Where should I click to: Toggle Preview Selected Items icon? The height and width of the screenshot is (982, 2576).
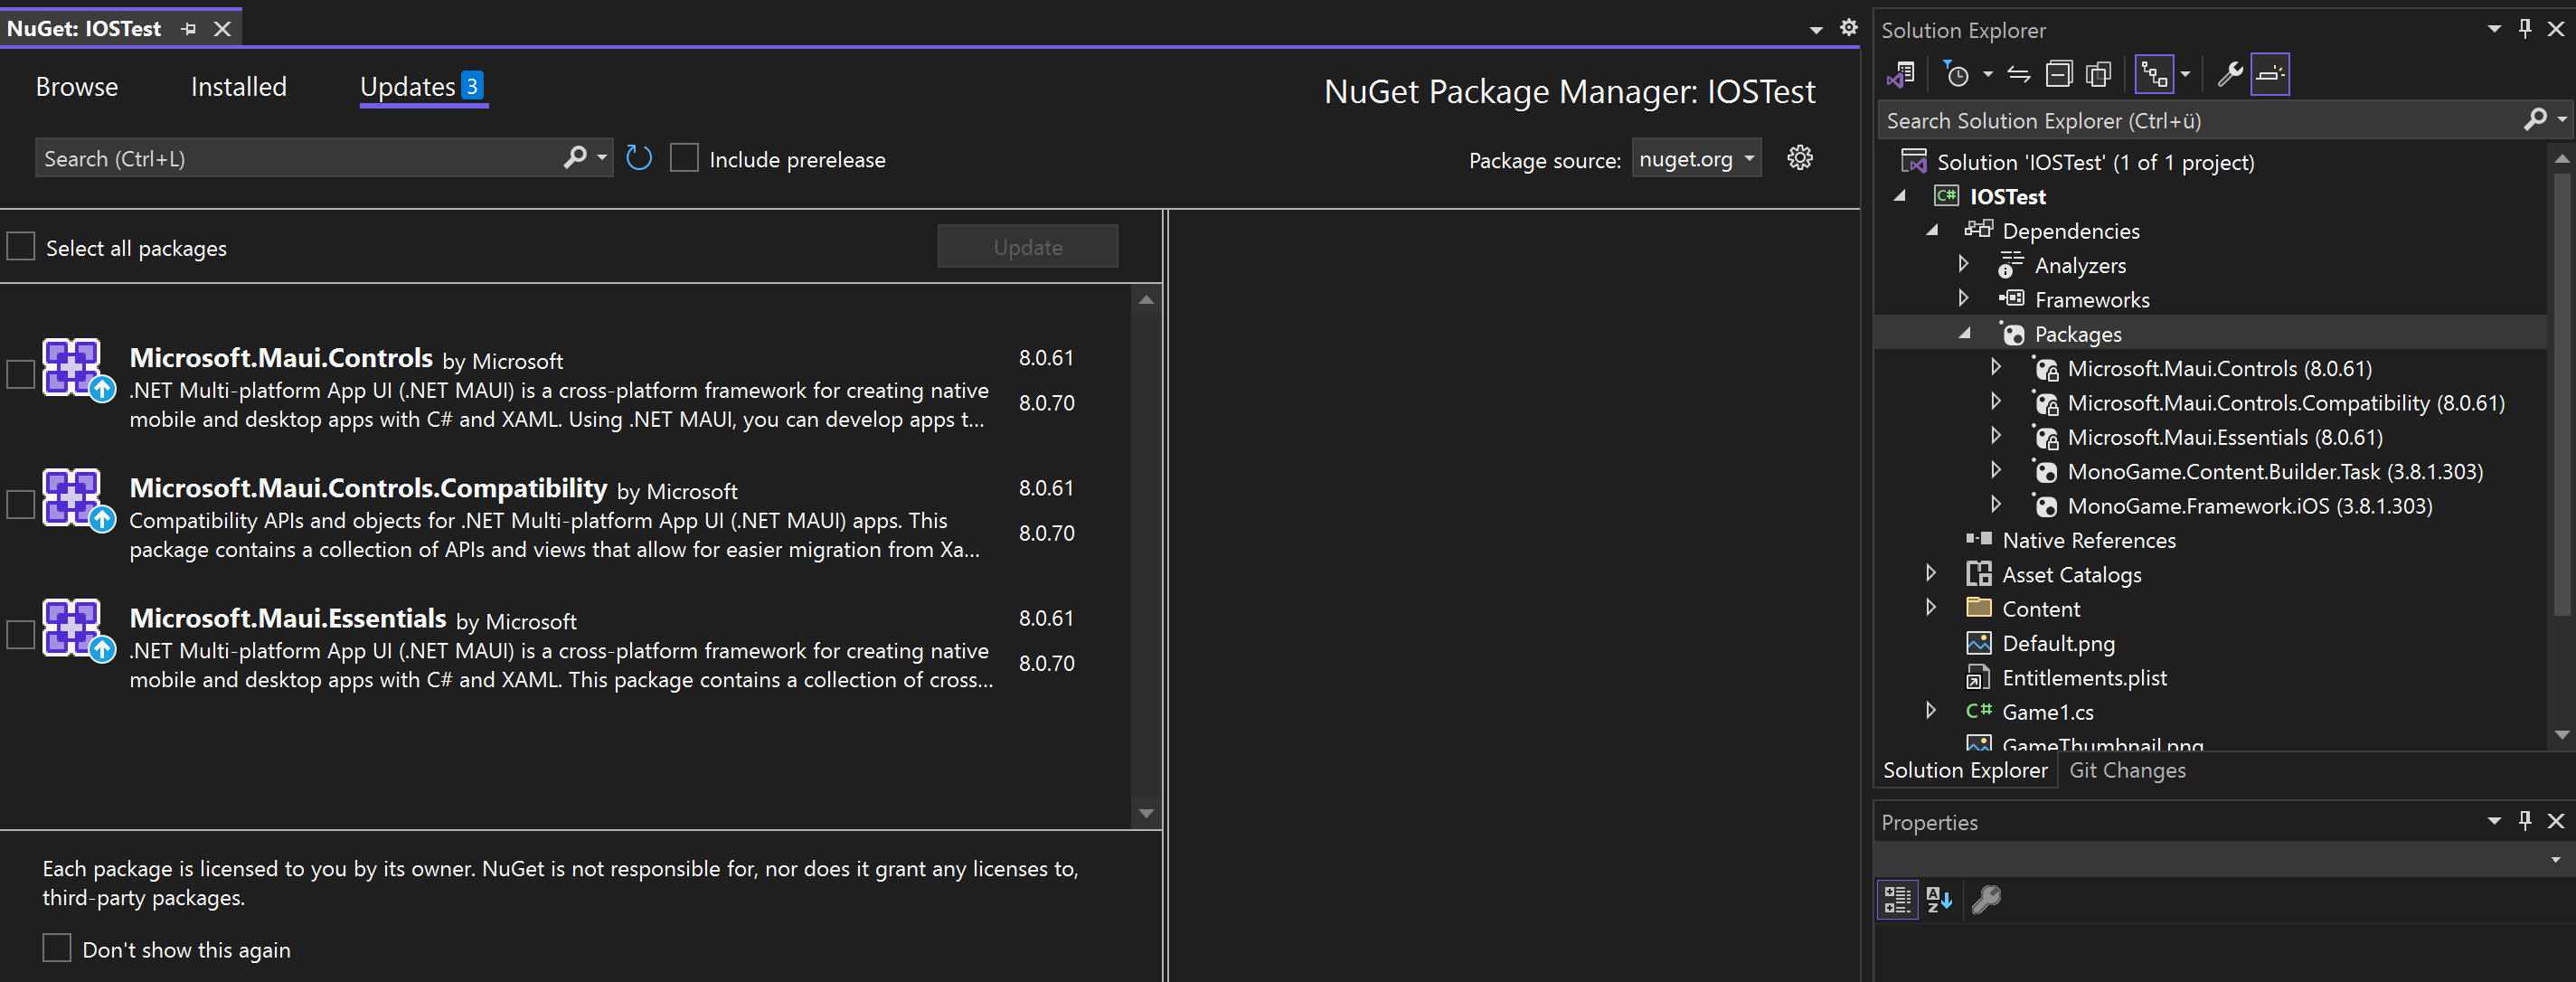point(2270,74)
